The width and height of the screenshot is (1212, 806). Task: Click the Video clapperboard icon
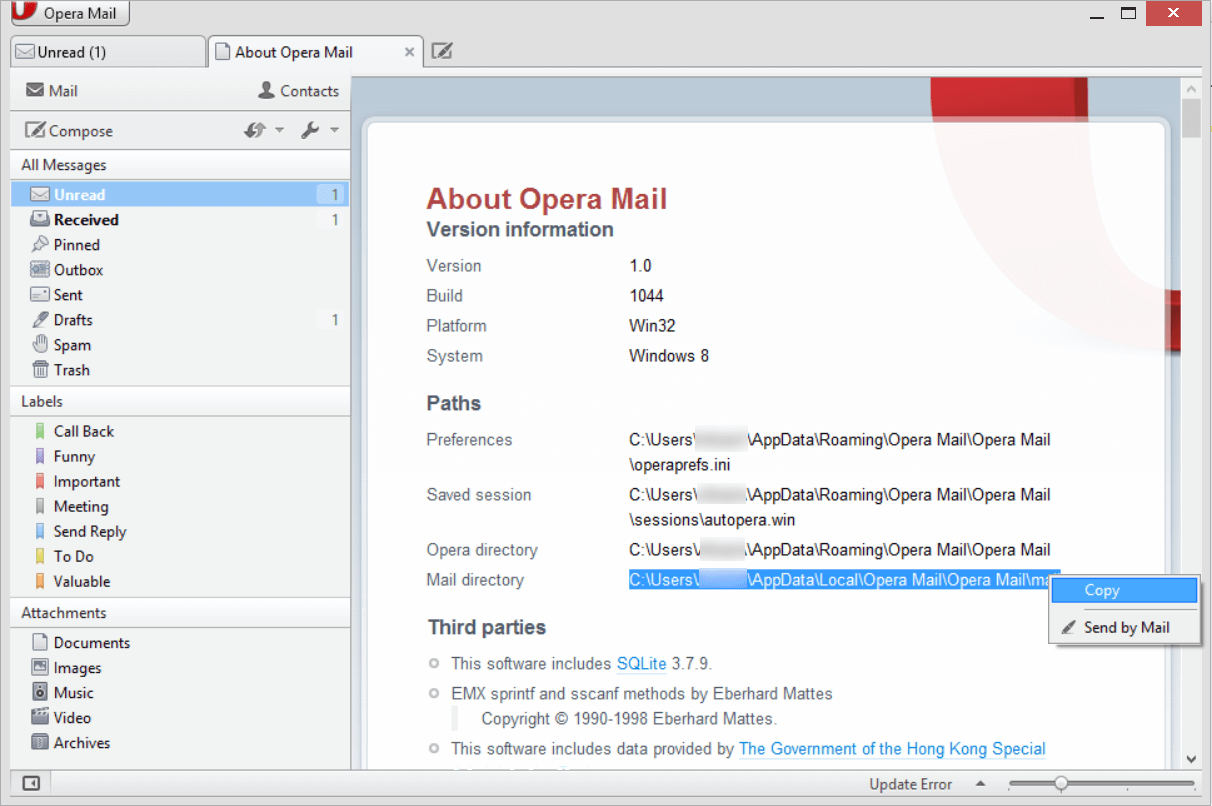[x=40, y=717]
